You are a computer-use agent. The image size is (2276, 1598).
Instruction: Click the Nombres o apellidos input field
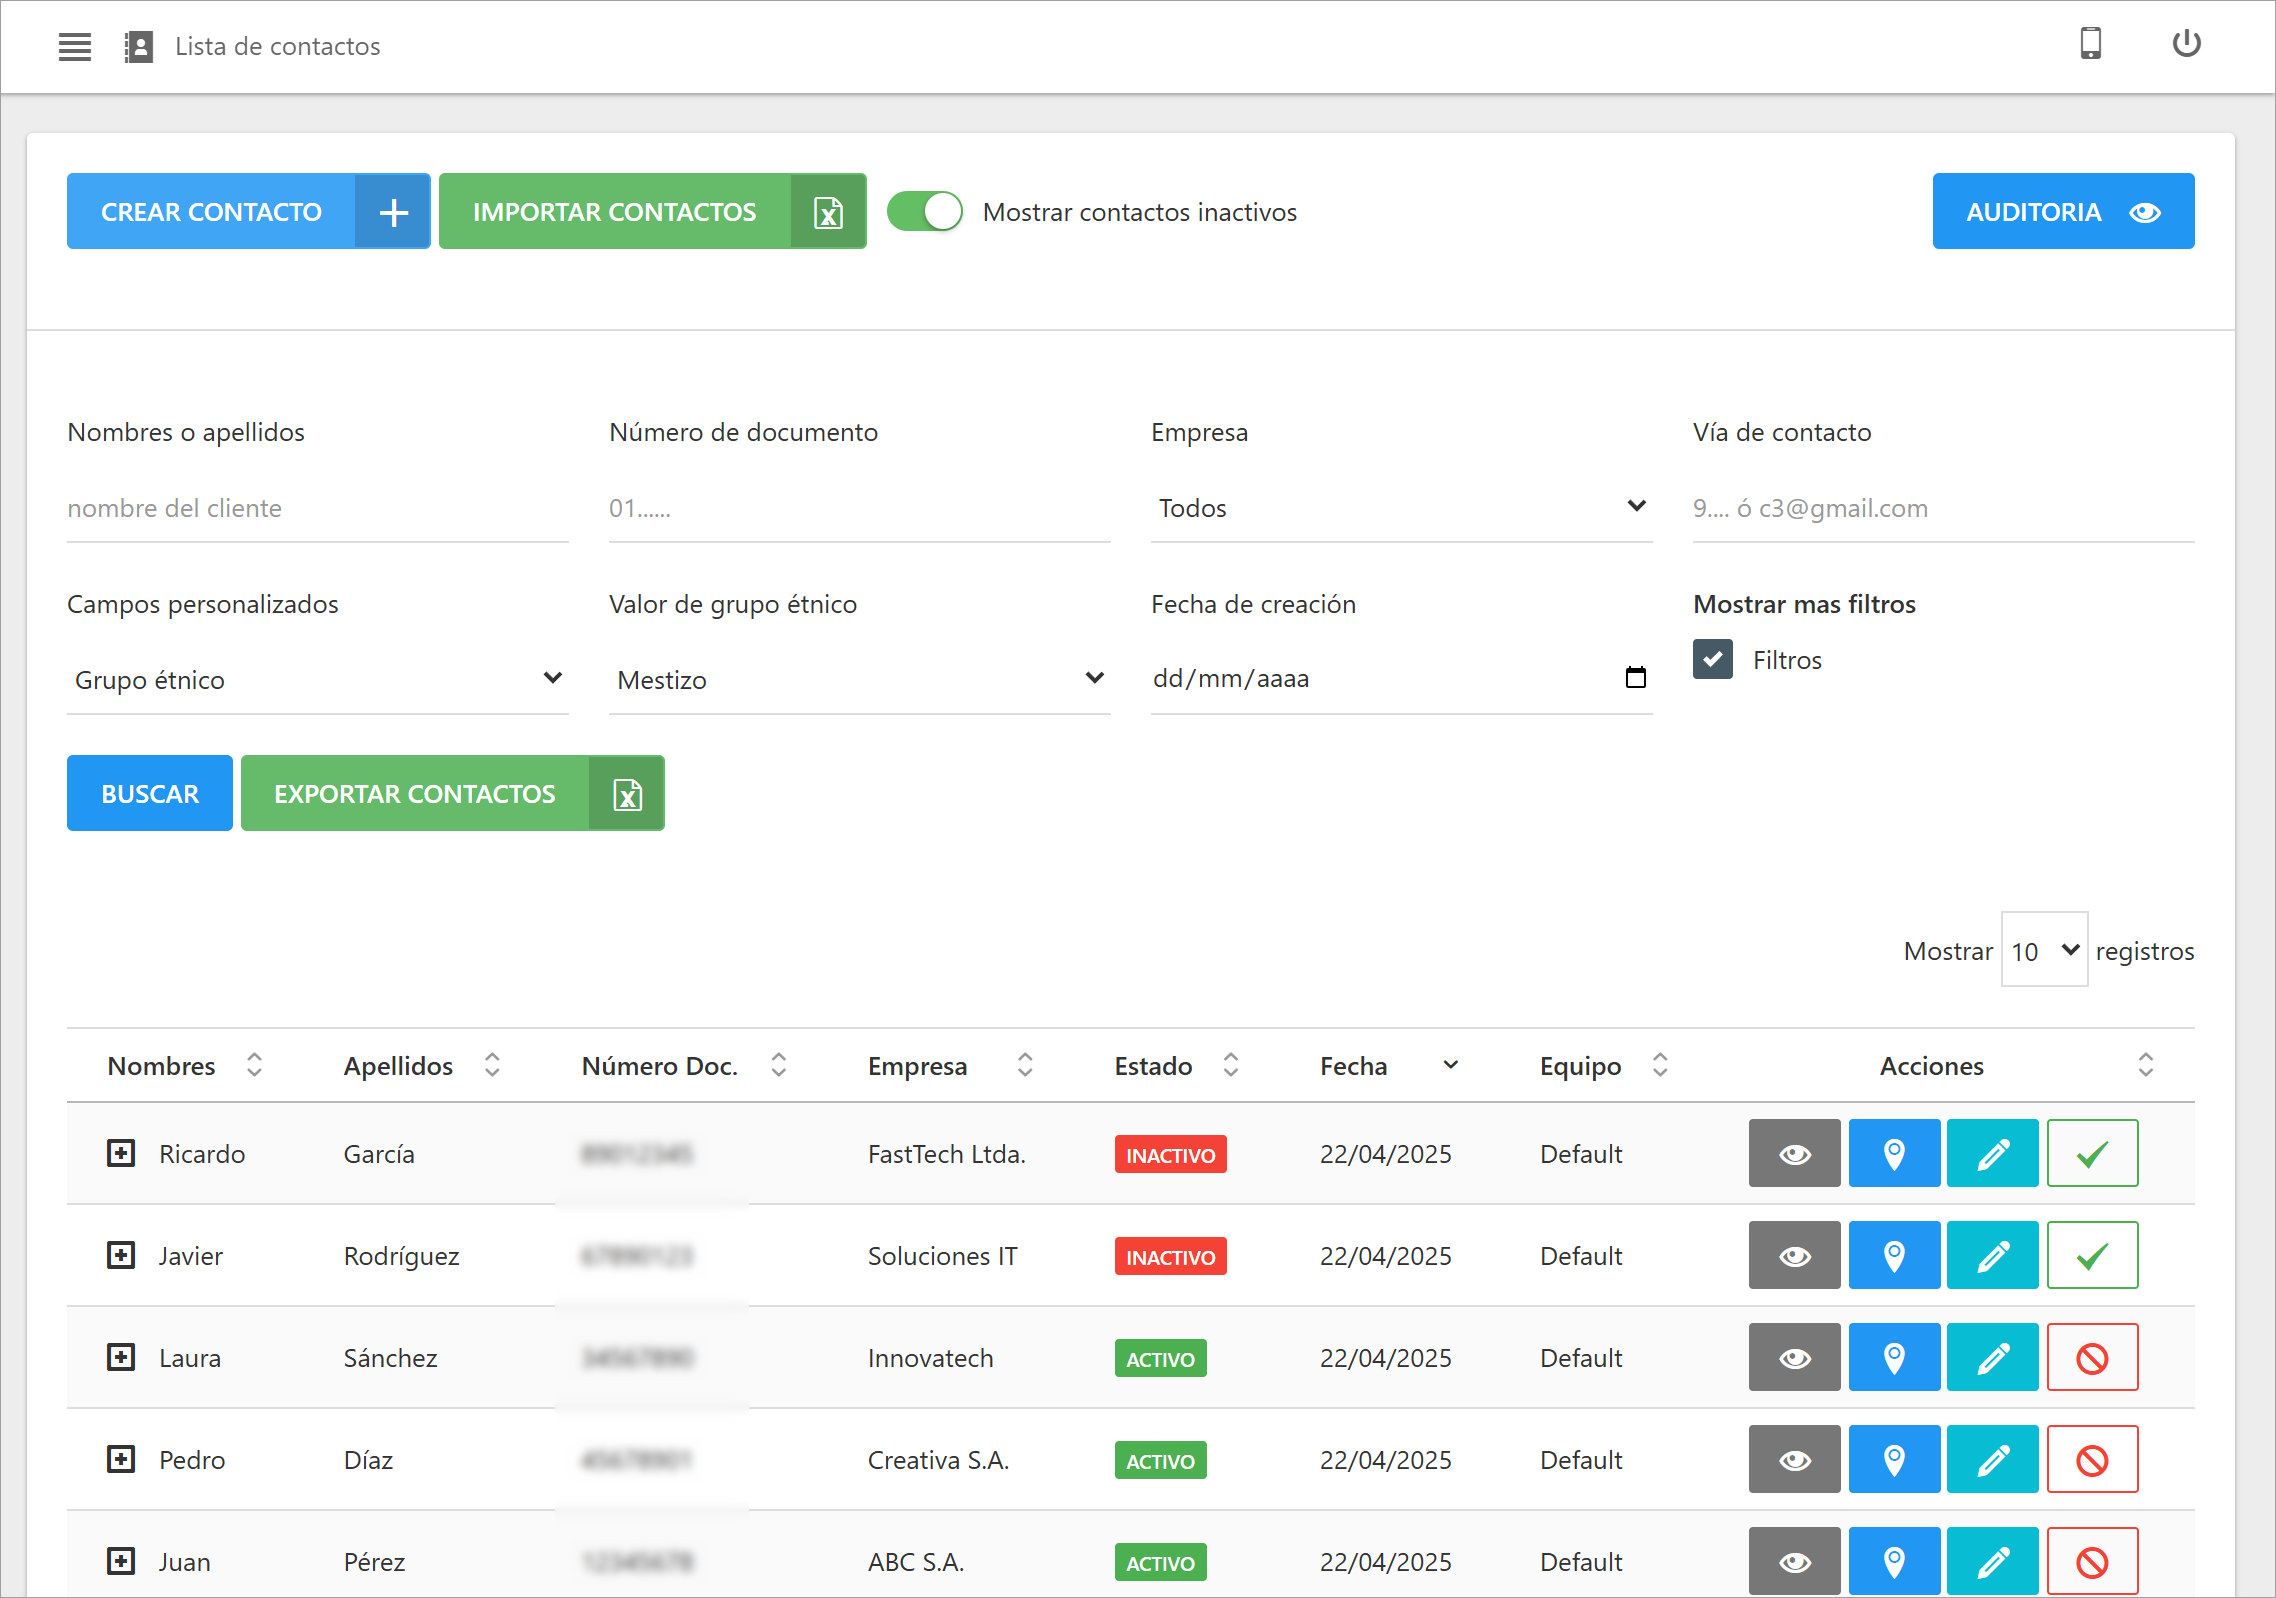coord(317,508)
